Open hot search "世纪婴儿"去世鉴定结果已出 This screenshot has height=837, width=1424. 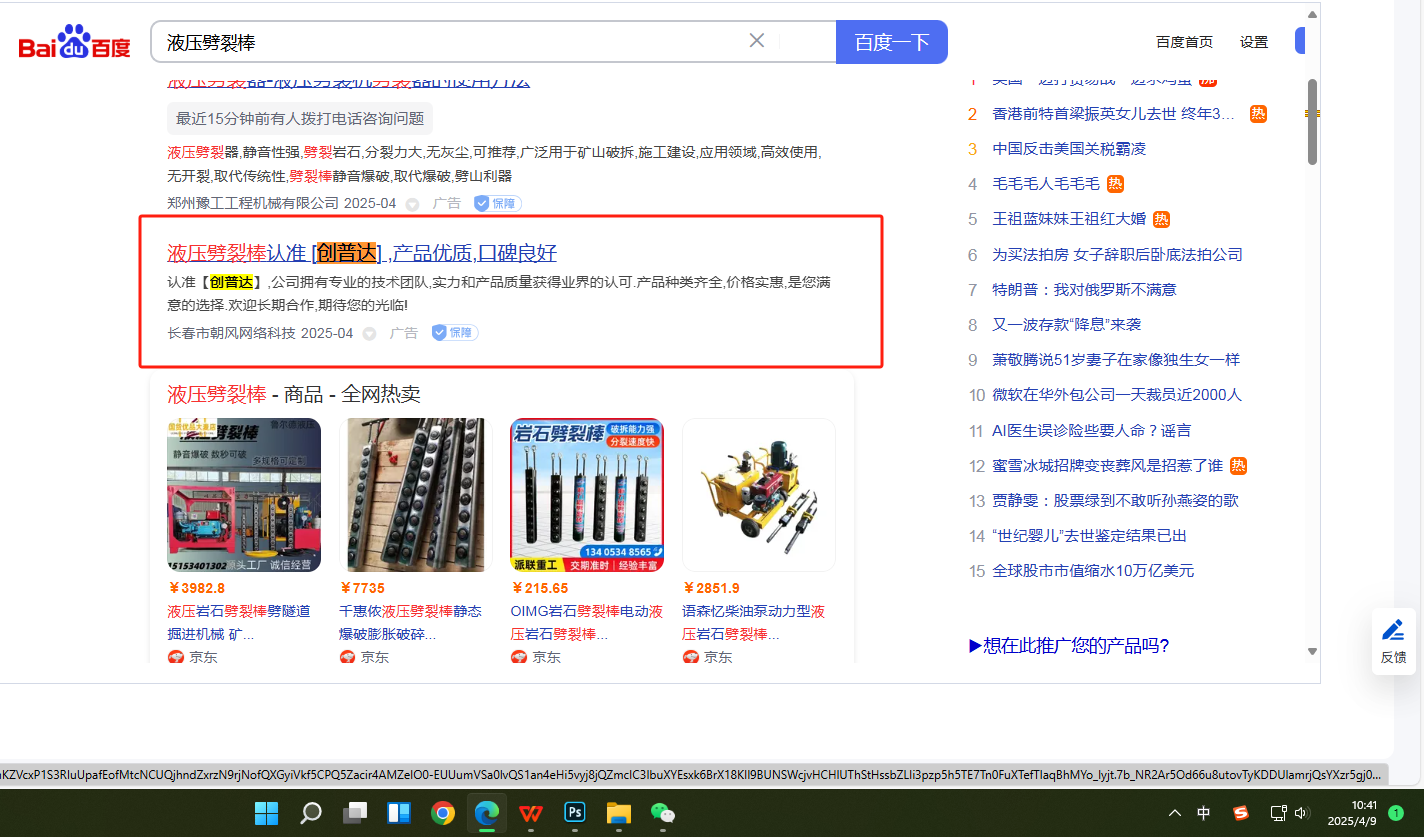[1090, 536]
